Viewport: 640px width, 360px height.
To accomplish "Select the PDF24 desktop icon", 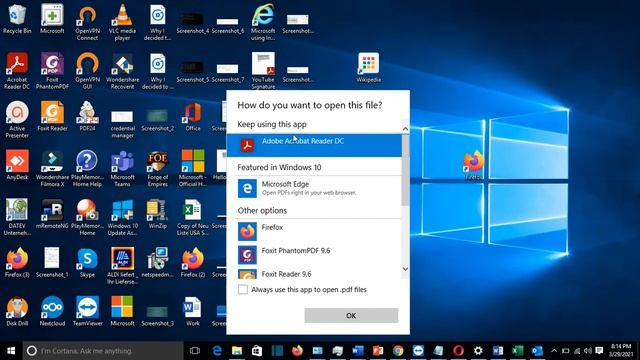I will 87,116.
